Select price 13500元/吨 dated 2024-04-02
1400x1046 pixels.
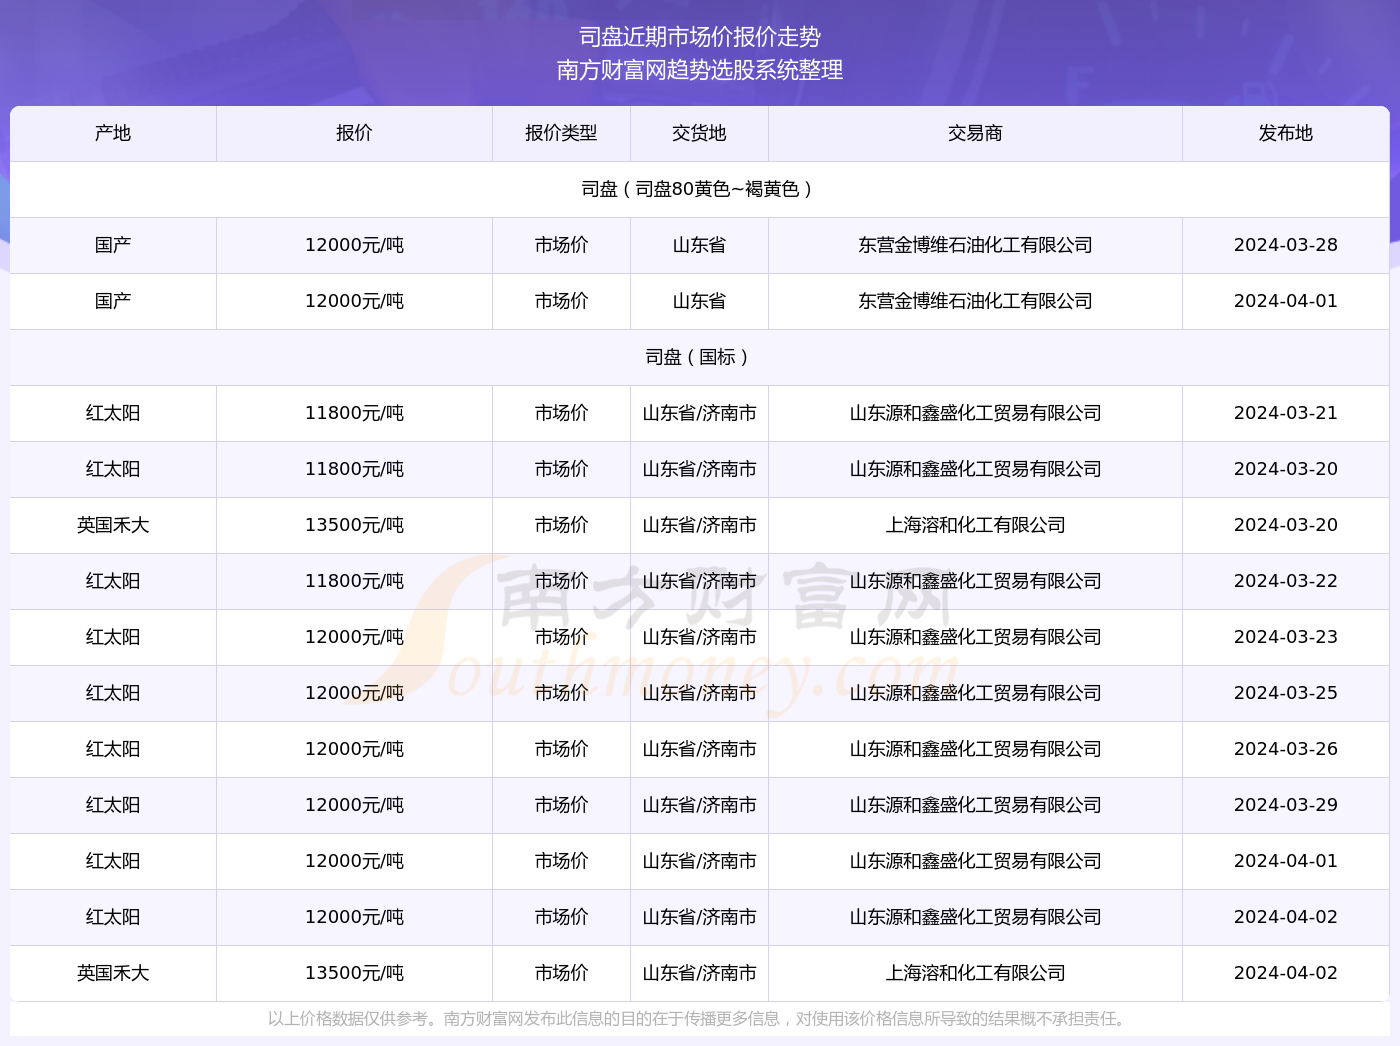pyautogui.click(x=354, y=973)
